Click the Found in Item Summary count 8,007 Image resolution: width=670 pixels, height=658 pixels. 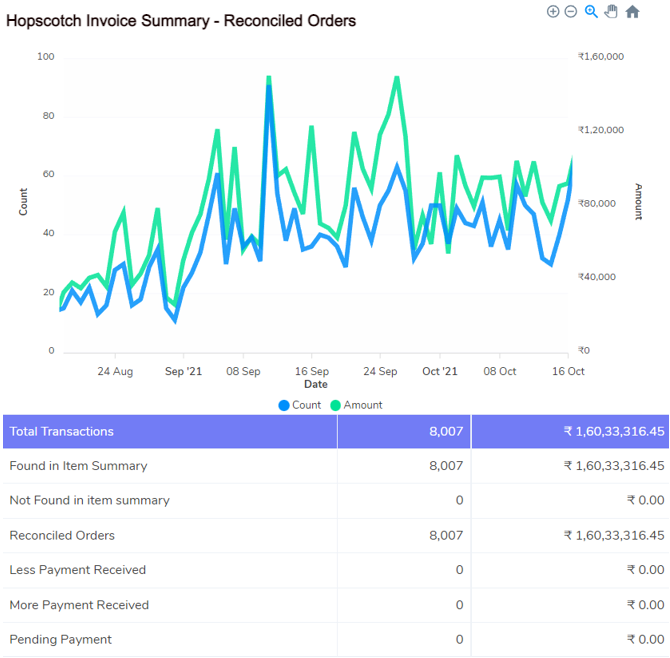tap(446, 466)
